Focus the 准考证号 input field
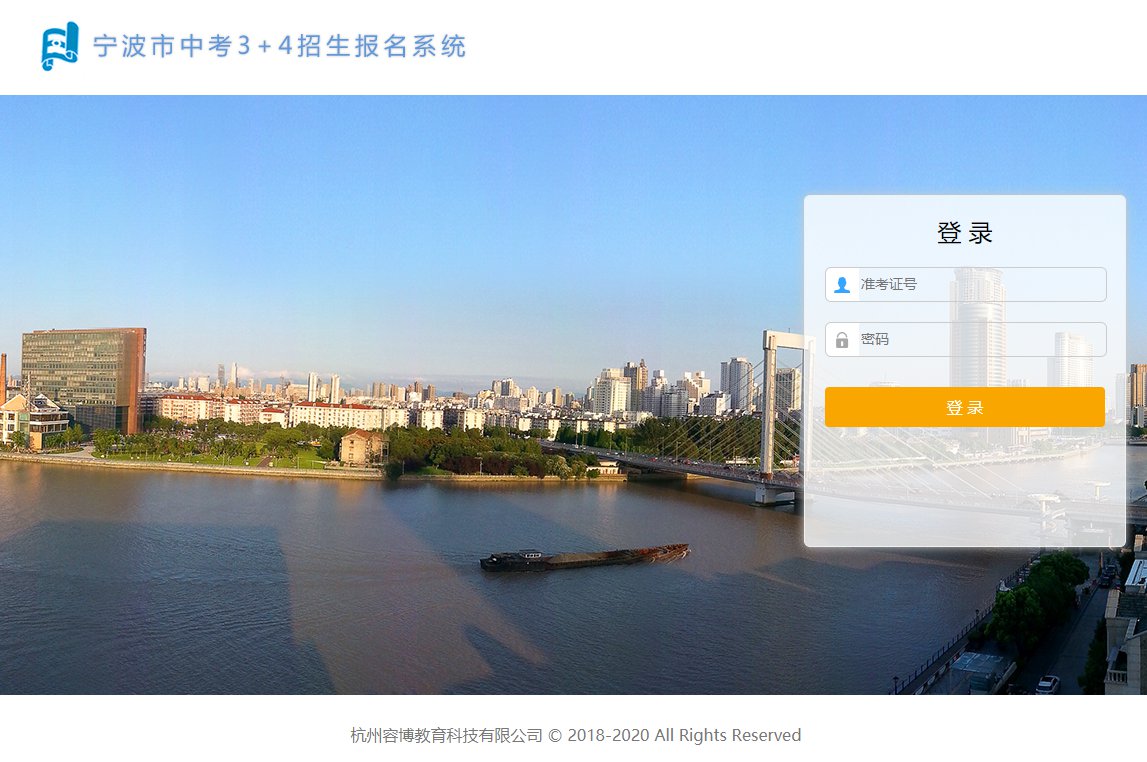 (965, 284)
